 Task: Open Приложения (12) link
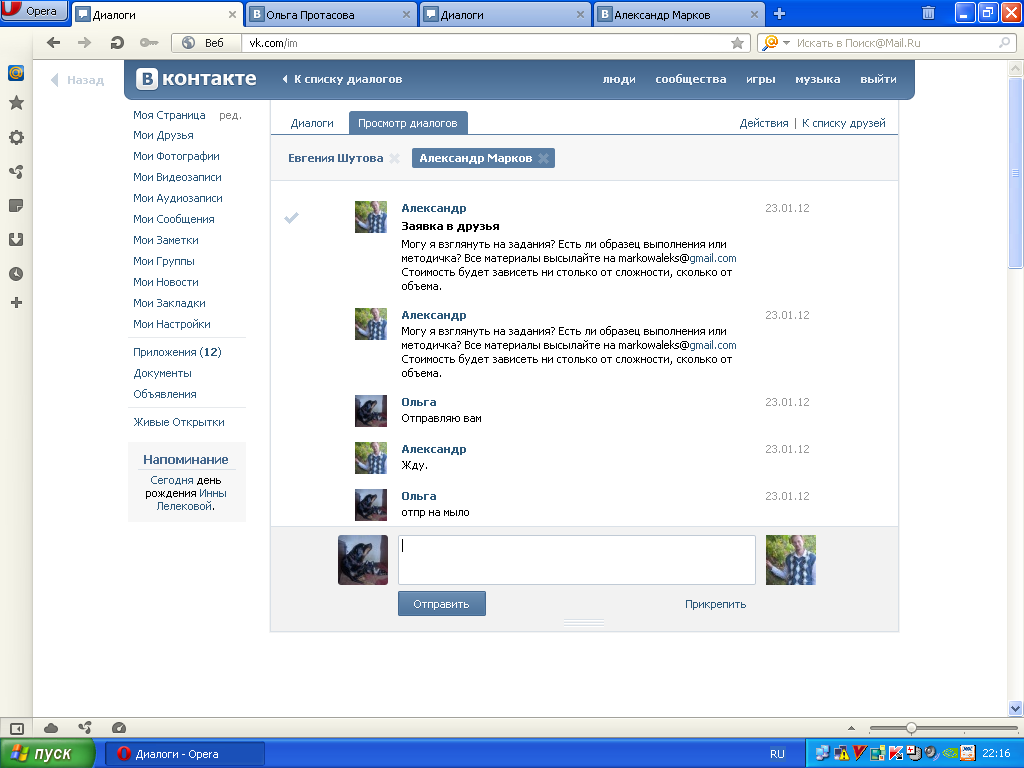tap(177, 352)
